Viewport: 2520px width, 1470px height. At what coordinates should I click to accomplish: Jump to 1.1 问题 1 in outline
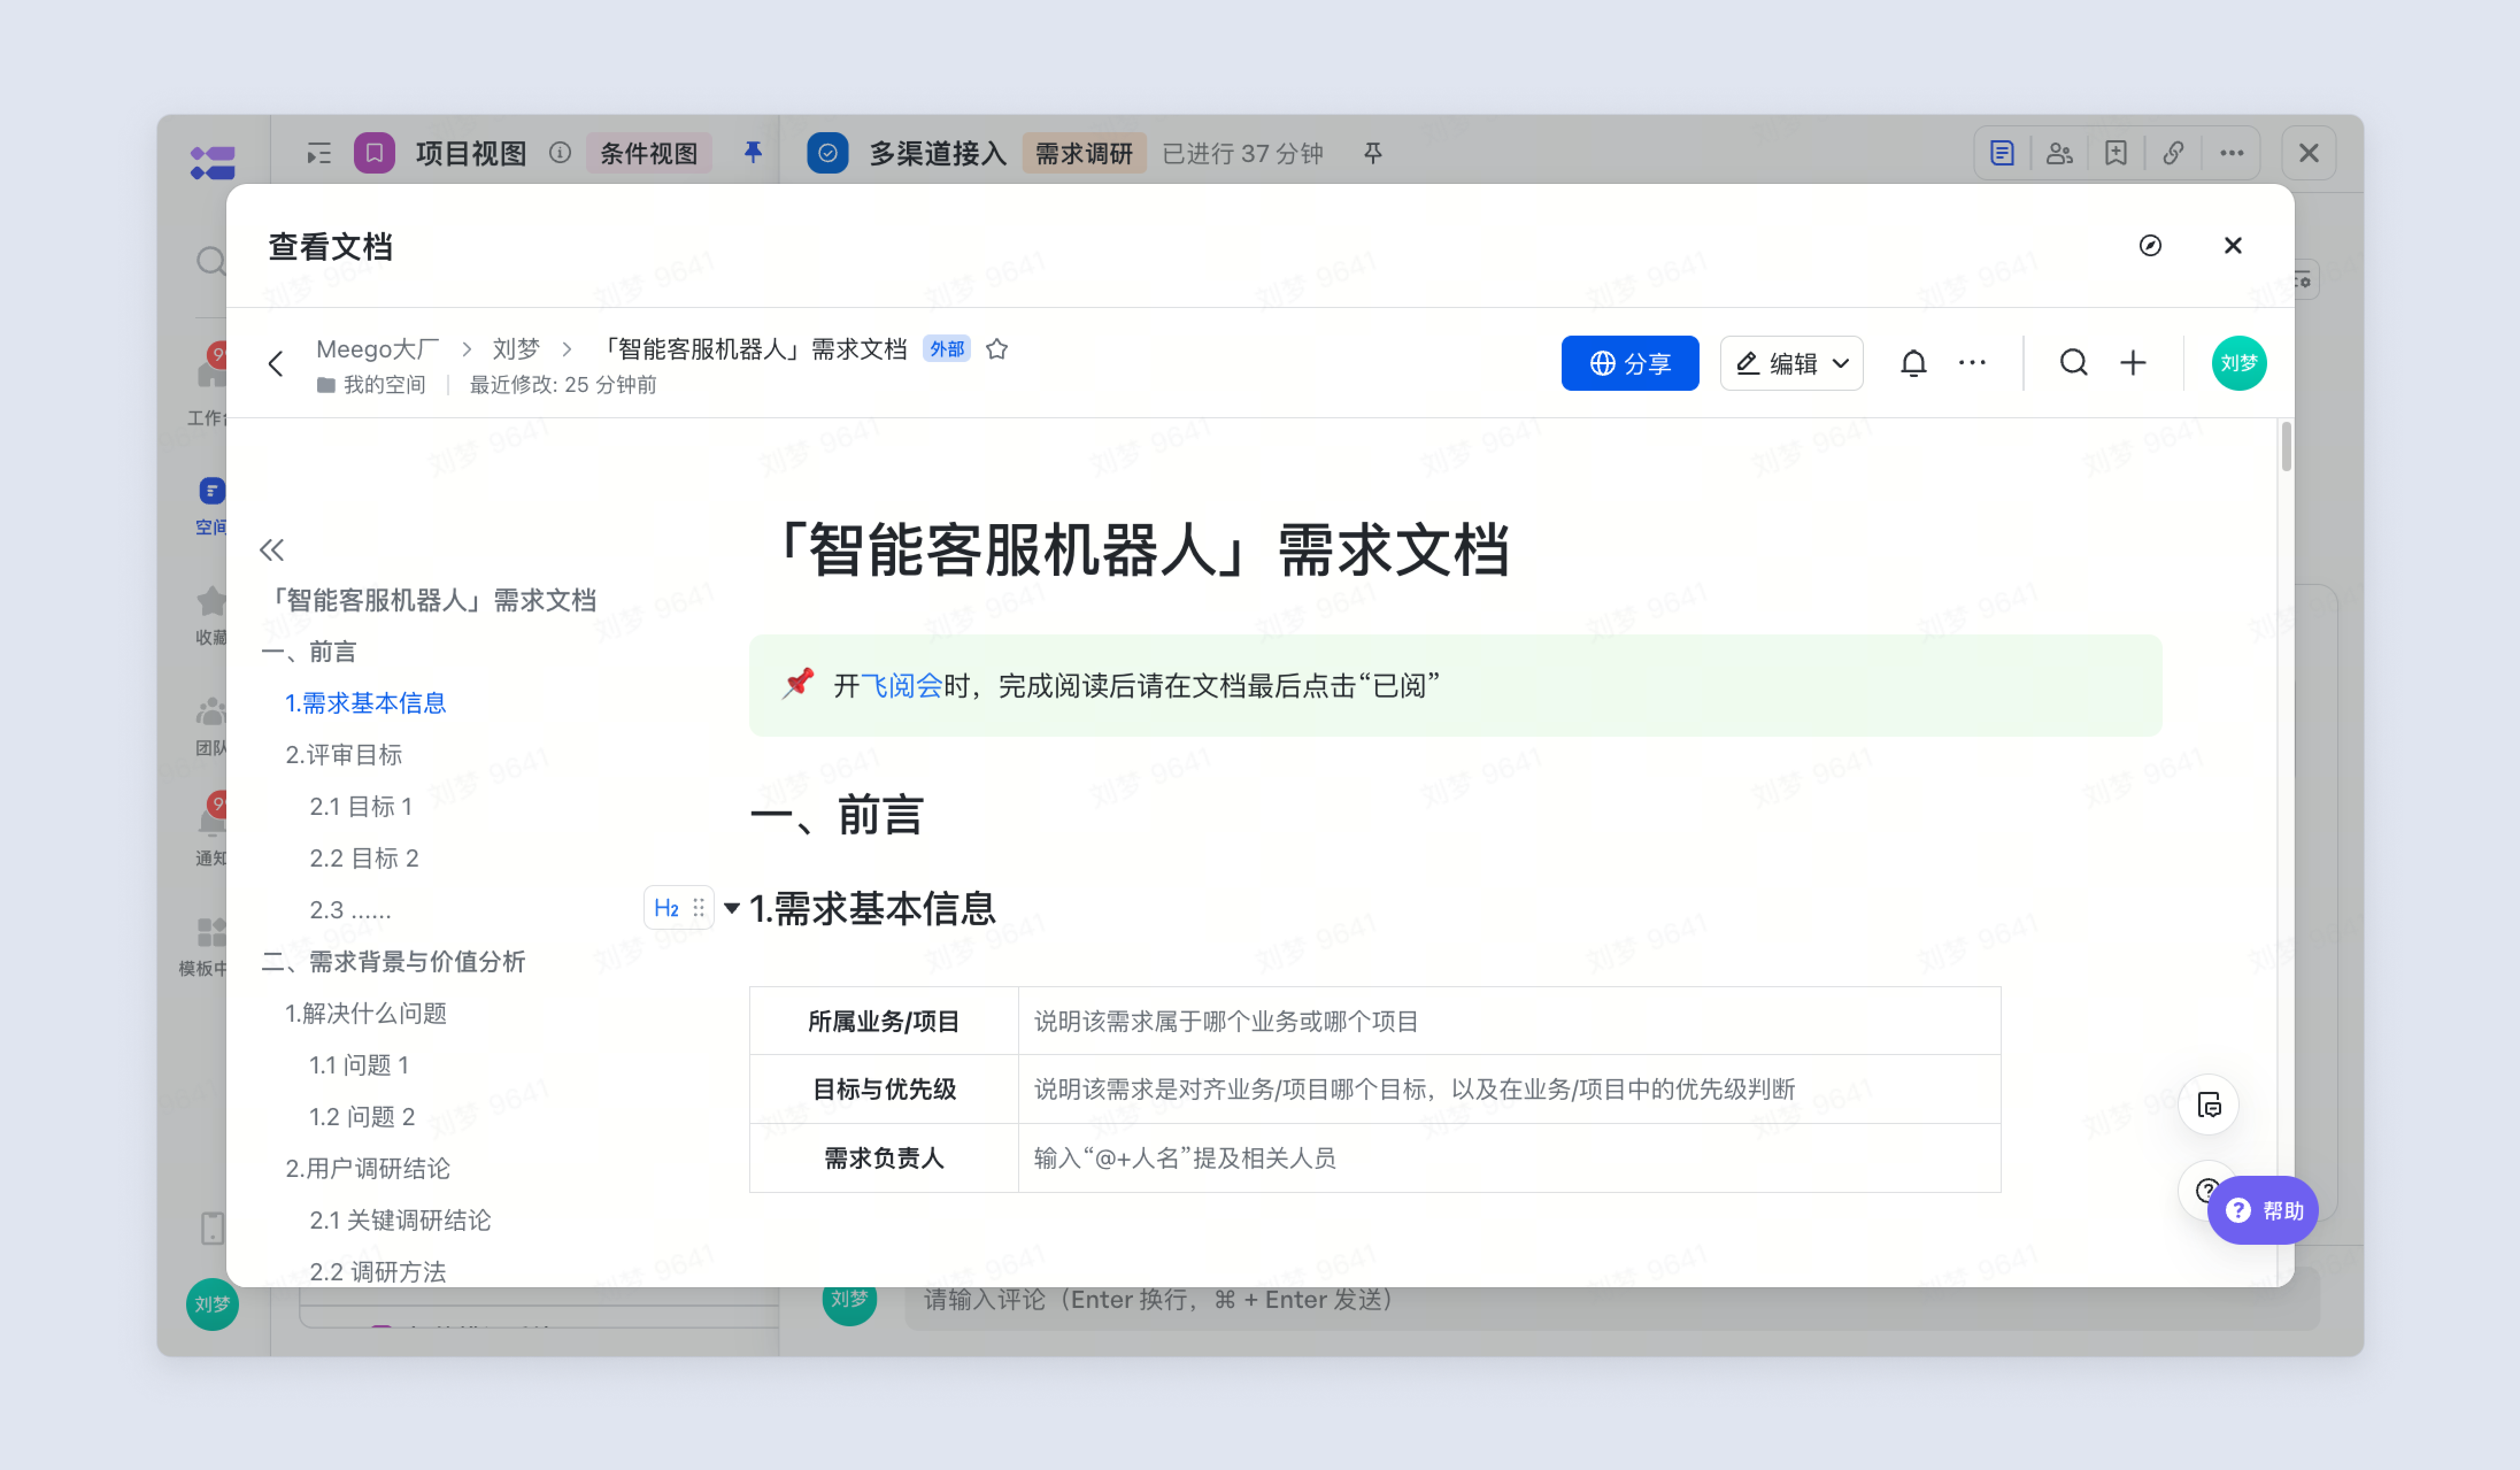(x=359, y=1066)
